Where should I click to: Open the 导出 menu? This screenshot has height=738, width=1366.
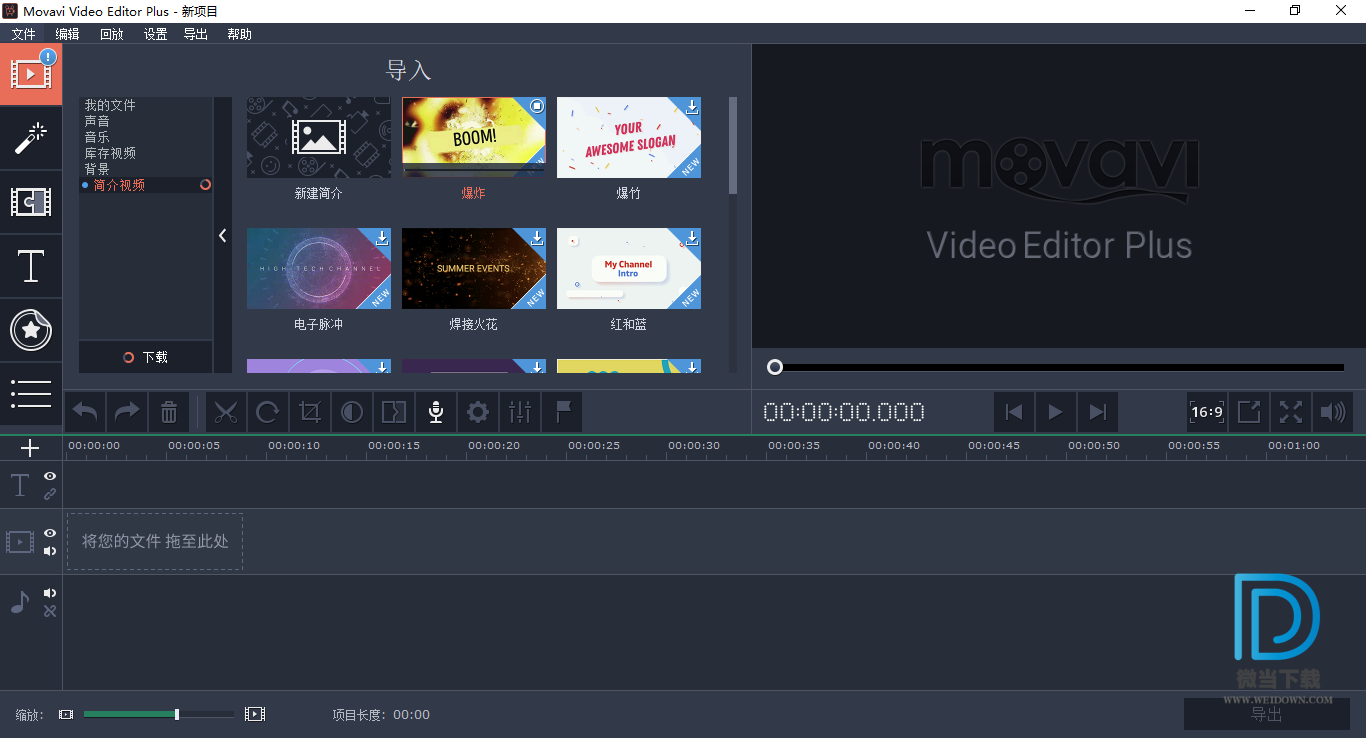tap(196, 34)
